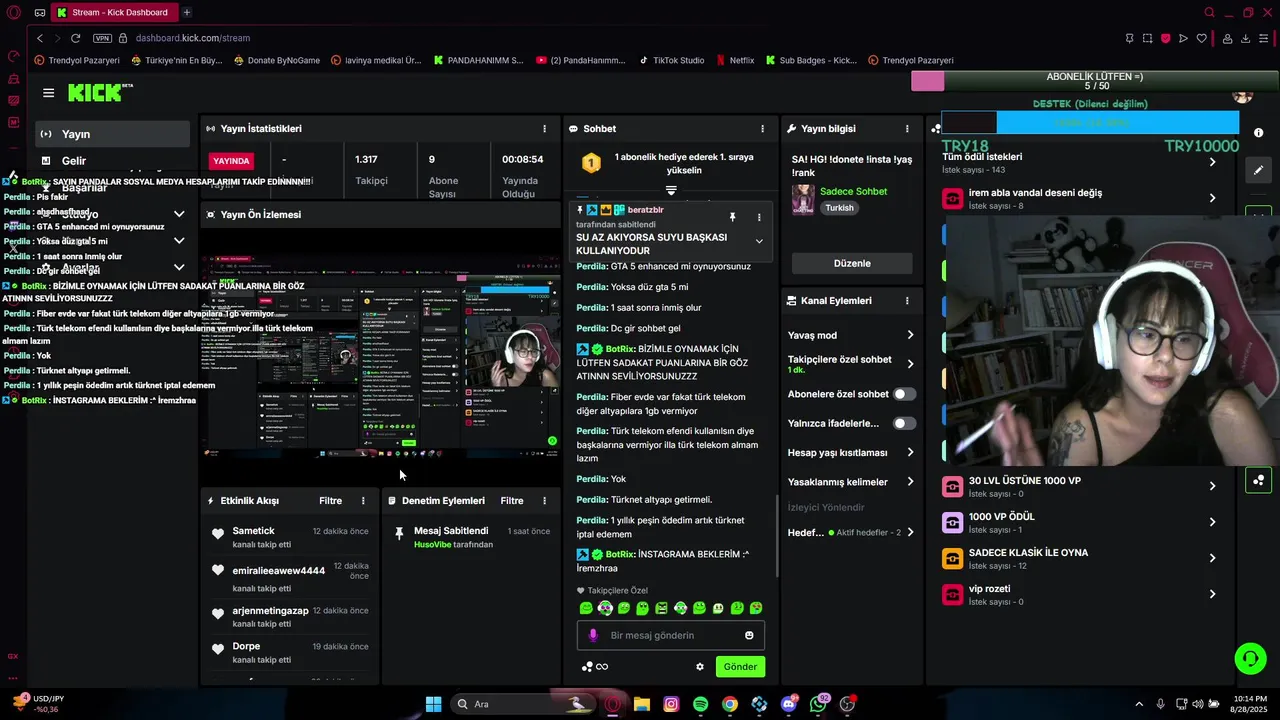Open irem abla vandal deseni değiş requests
This screenshot has width=1280, height=720.
(x=1080, y=198)
